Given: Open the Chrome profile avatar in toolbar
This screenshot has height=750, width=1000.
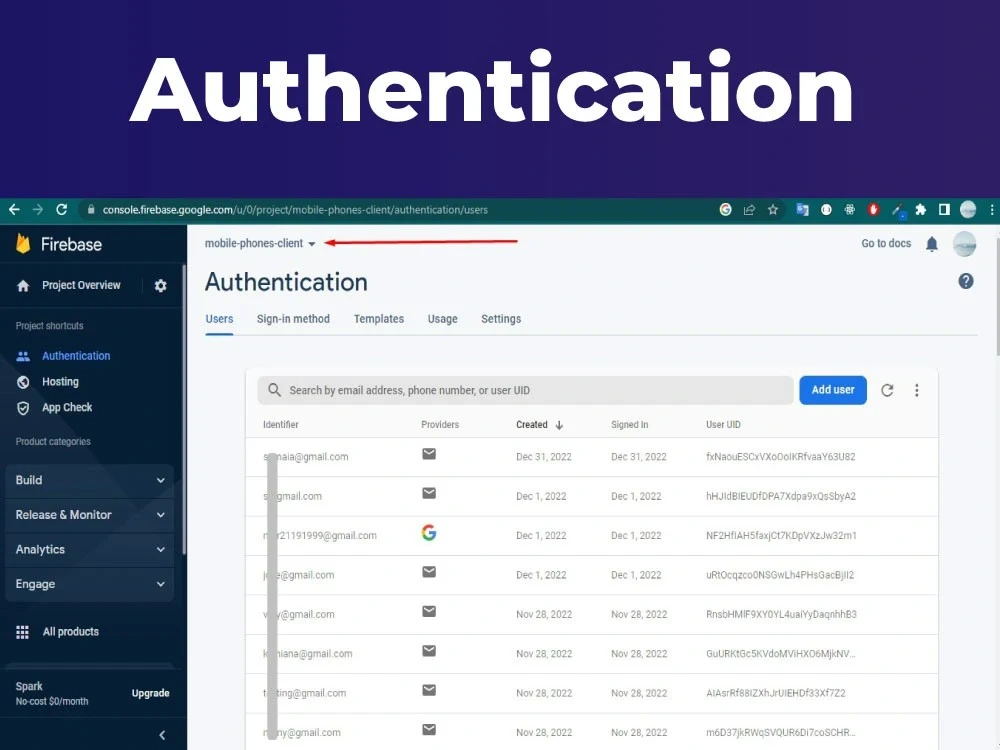Looking at the screenshot, I should pyautogui.click(x=968, y=209).
